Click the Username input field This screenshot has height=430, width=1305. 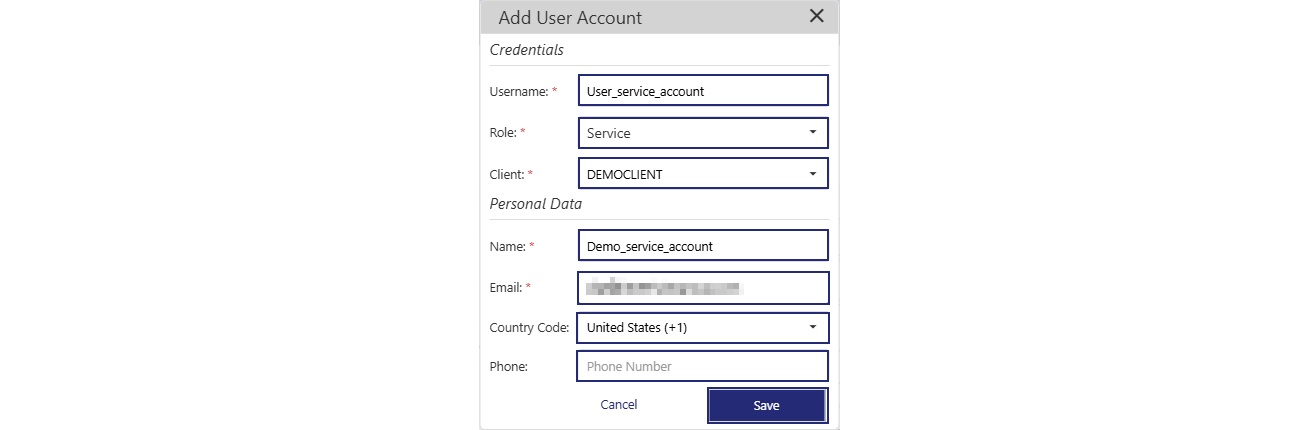702,91
